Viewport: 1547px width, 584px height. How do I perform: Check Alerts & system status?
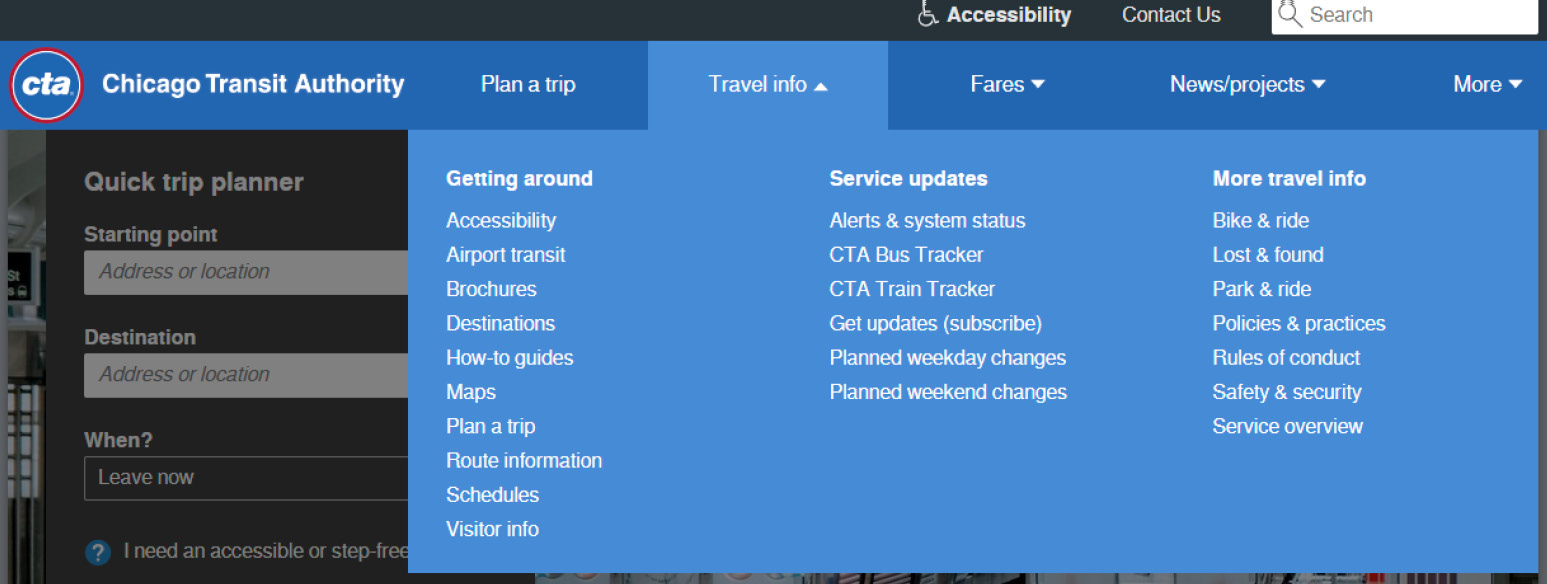(927, 220)
